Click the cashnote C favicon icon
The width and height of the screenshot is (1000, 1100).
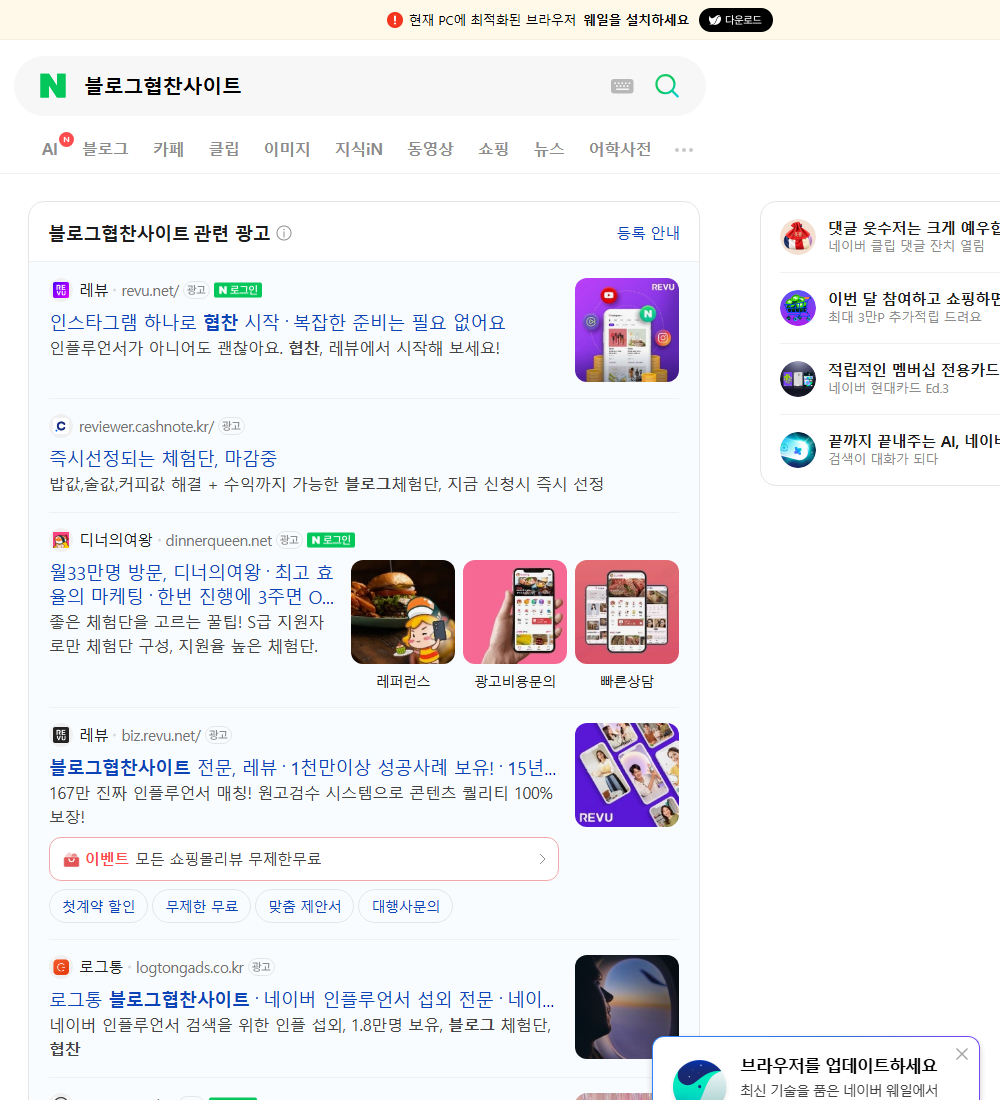point(61,426)
